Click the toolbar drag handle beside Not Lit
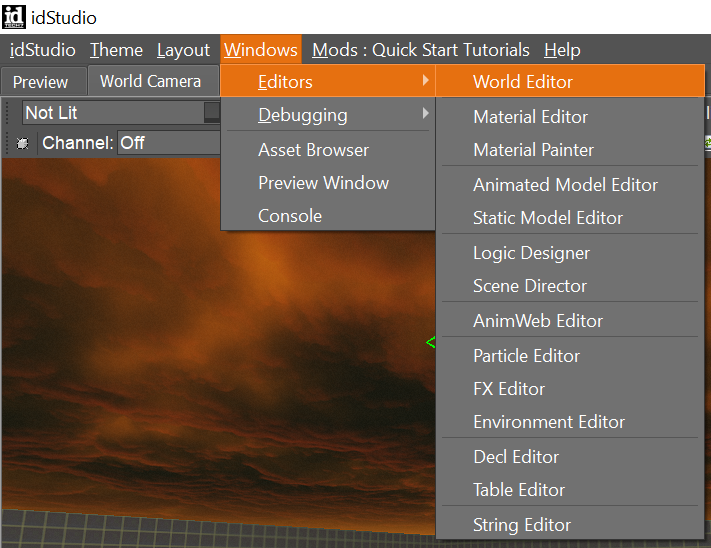The width and height of the screenshot is (711, 548). tap(8, 112)
